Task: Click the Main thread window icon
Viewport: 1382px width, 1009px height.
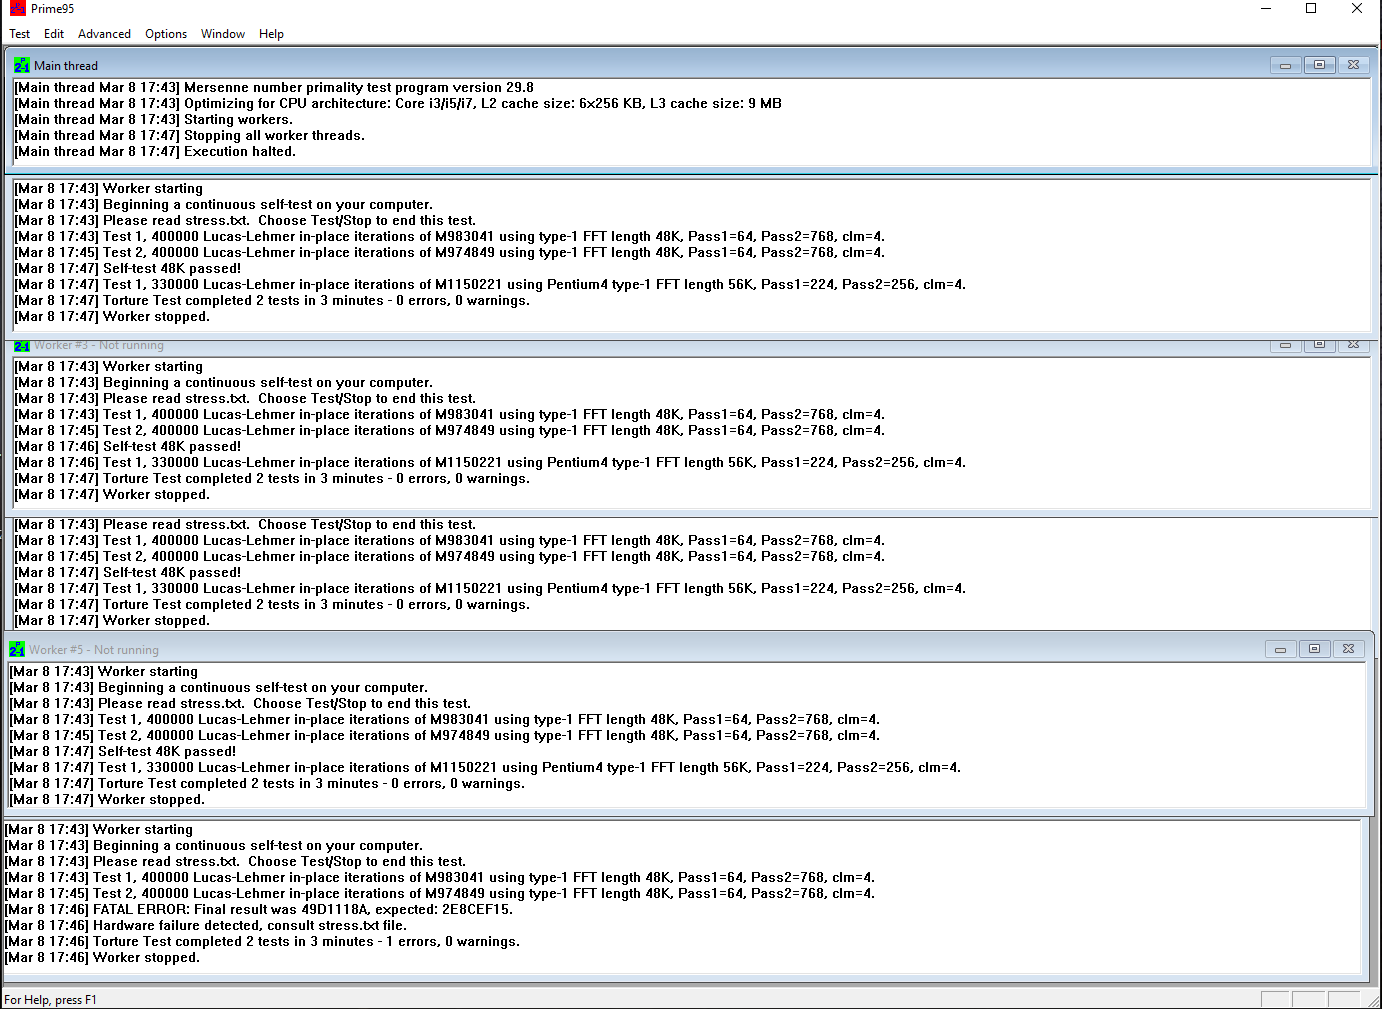Action: [22, 65]
